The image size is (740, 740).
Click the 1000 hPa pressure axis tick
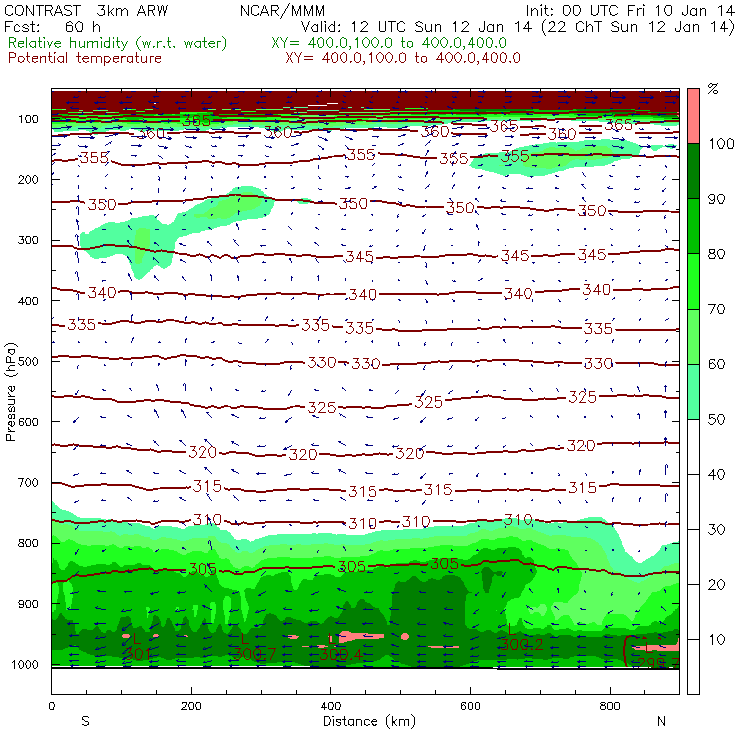(25, 664)
